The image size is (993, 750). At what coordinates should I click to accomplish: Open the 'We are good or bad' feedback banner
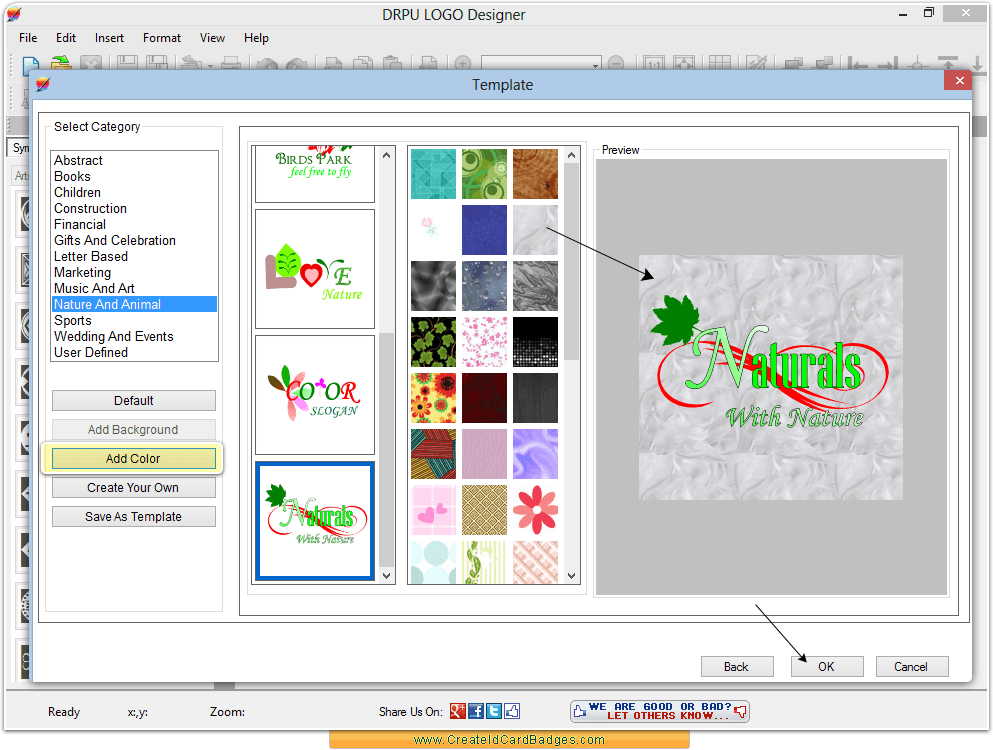click(659, 711)
